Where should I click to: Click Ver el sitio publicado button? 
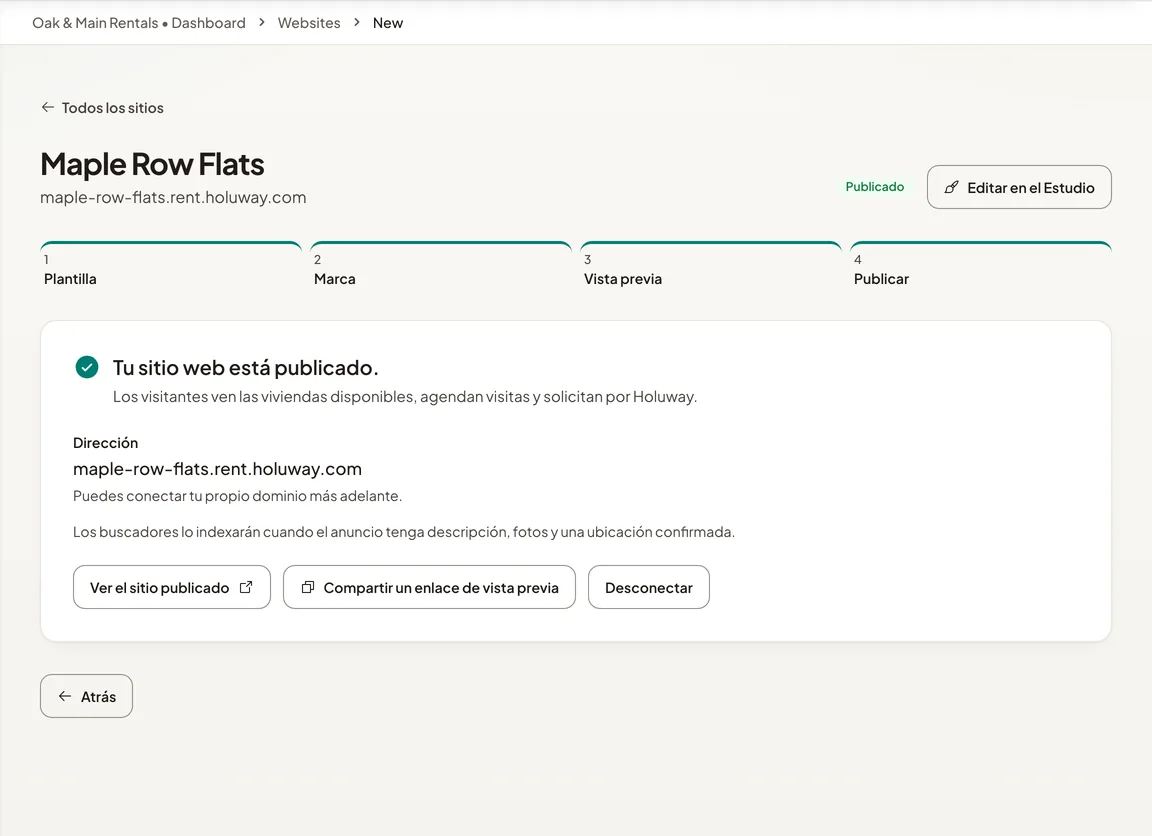click(x=172, y=587)
